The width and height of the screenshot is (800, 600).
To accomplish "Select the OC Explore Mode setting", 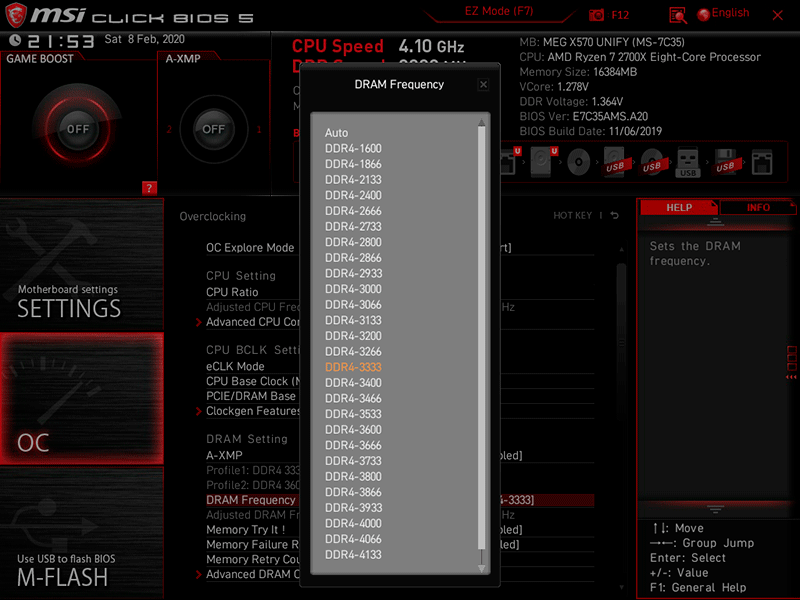I will click(250, 248).
